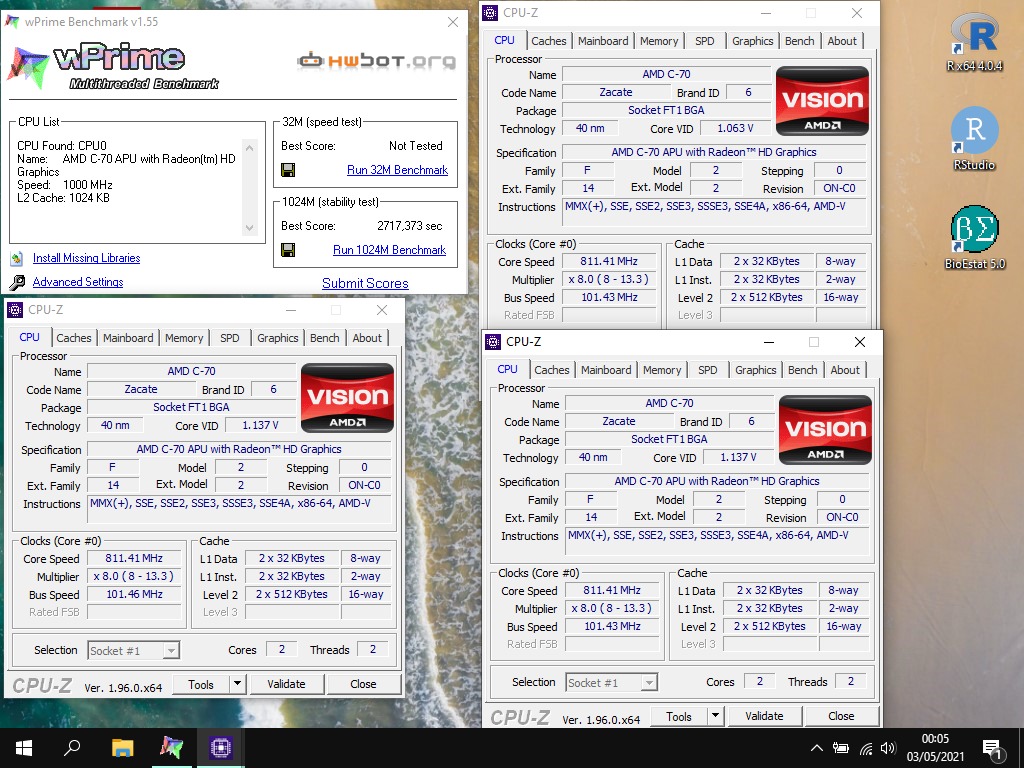This screenshot has width=1024, height=768.
Task: Click the VISION AMD logo in top-right CPU-Z
Action: [x=822, y=101]
